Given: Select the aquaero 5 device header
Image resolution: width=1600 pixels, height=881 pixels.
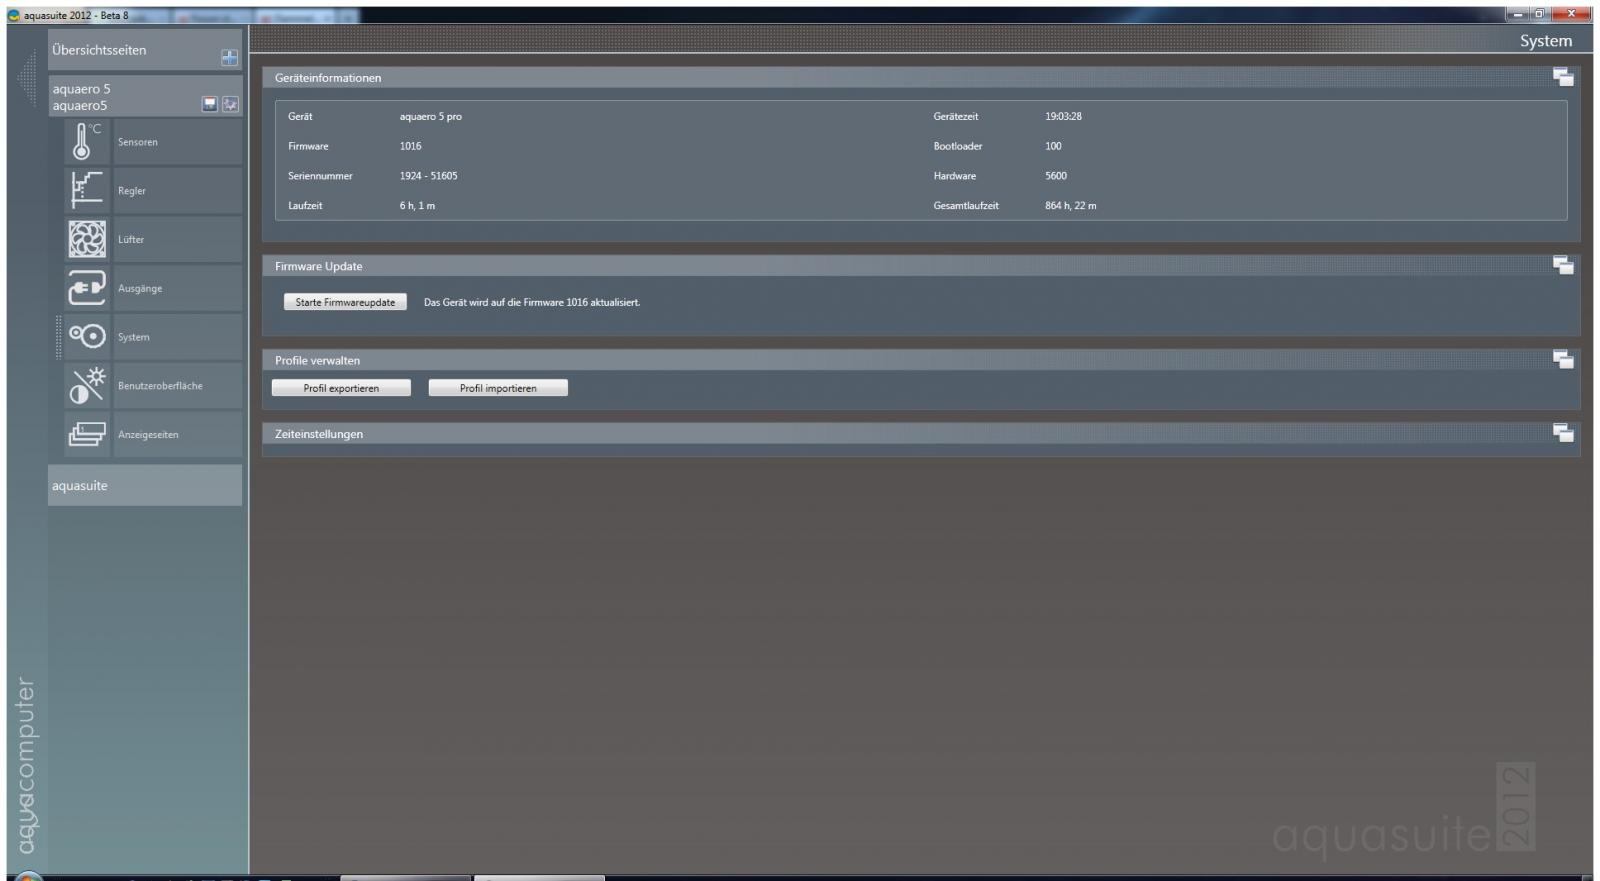Looking at the screenshot, I should click(145, 96).
